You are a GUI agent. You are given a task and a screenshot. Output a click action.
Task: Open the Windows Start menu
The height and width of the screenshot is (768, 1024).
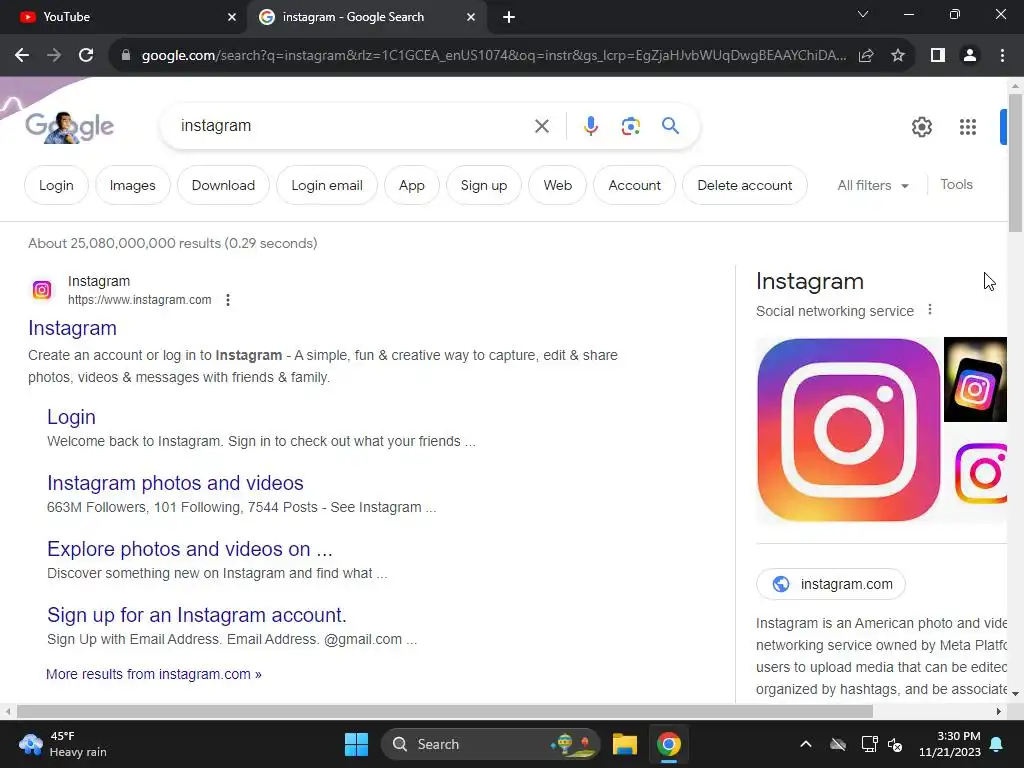[x=357, y=744]
